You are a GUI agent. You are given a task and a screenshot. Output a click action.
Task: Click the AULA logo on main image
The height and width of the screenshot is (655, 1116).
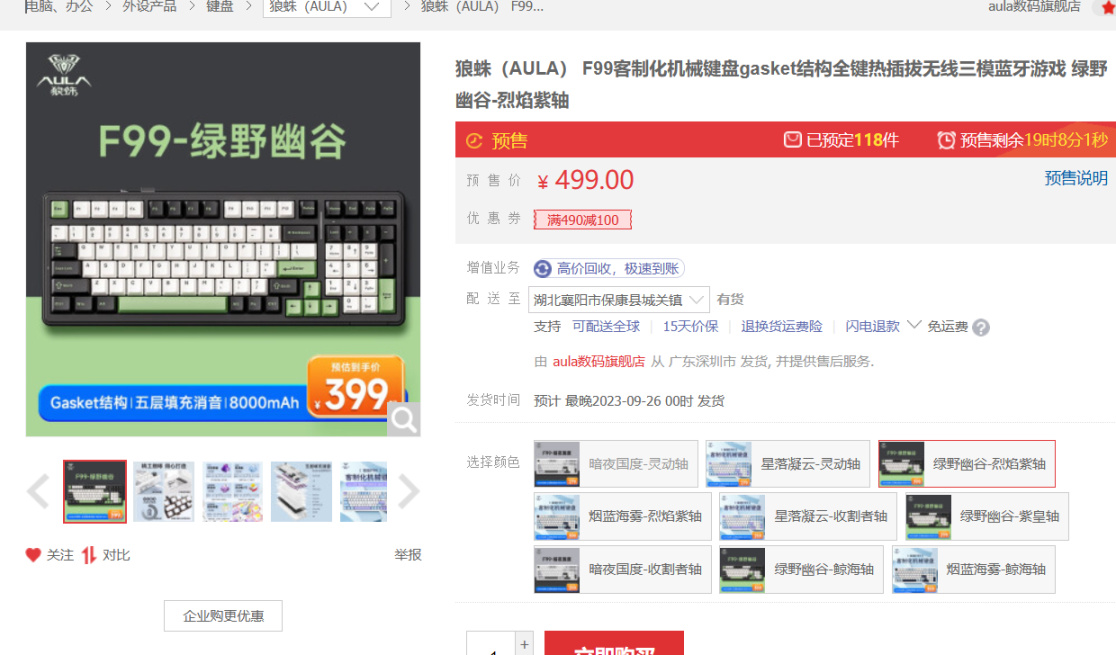(x=64, y=75)
